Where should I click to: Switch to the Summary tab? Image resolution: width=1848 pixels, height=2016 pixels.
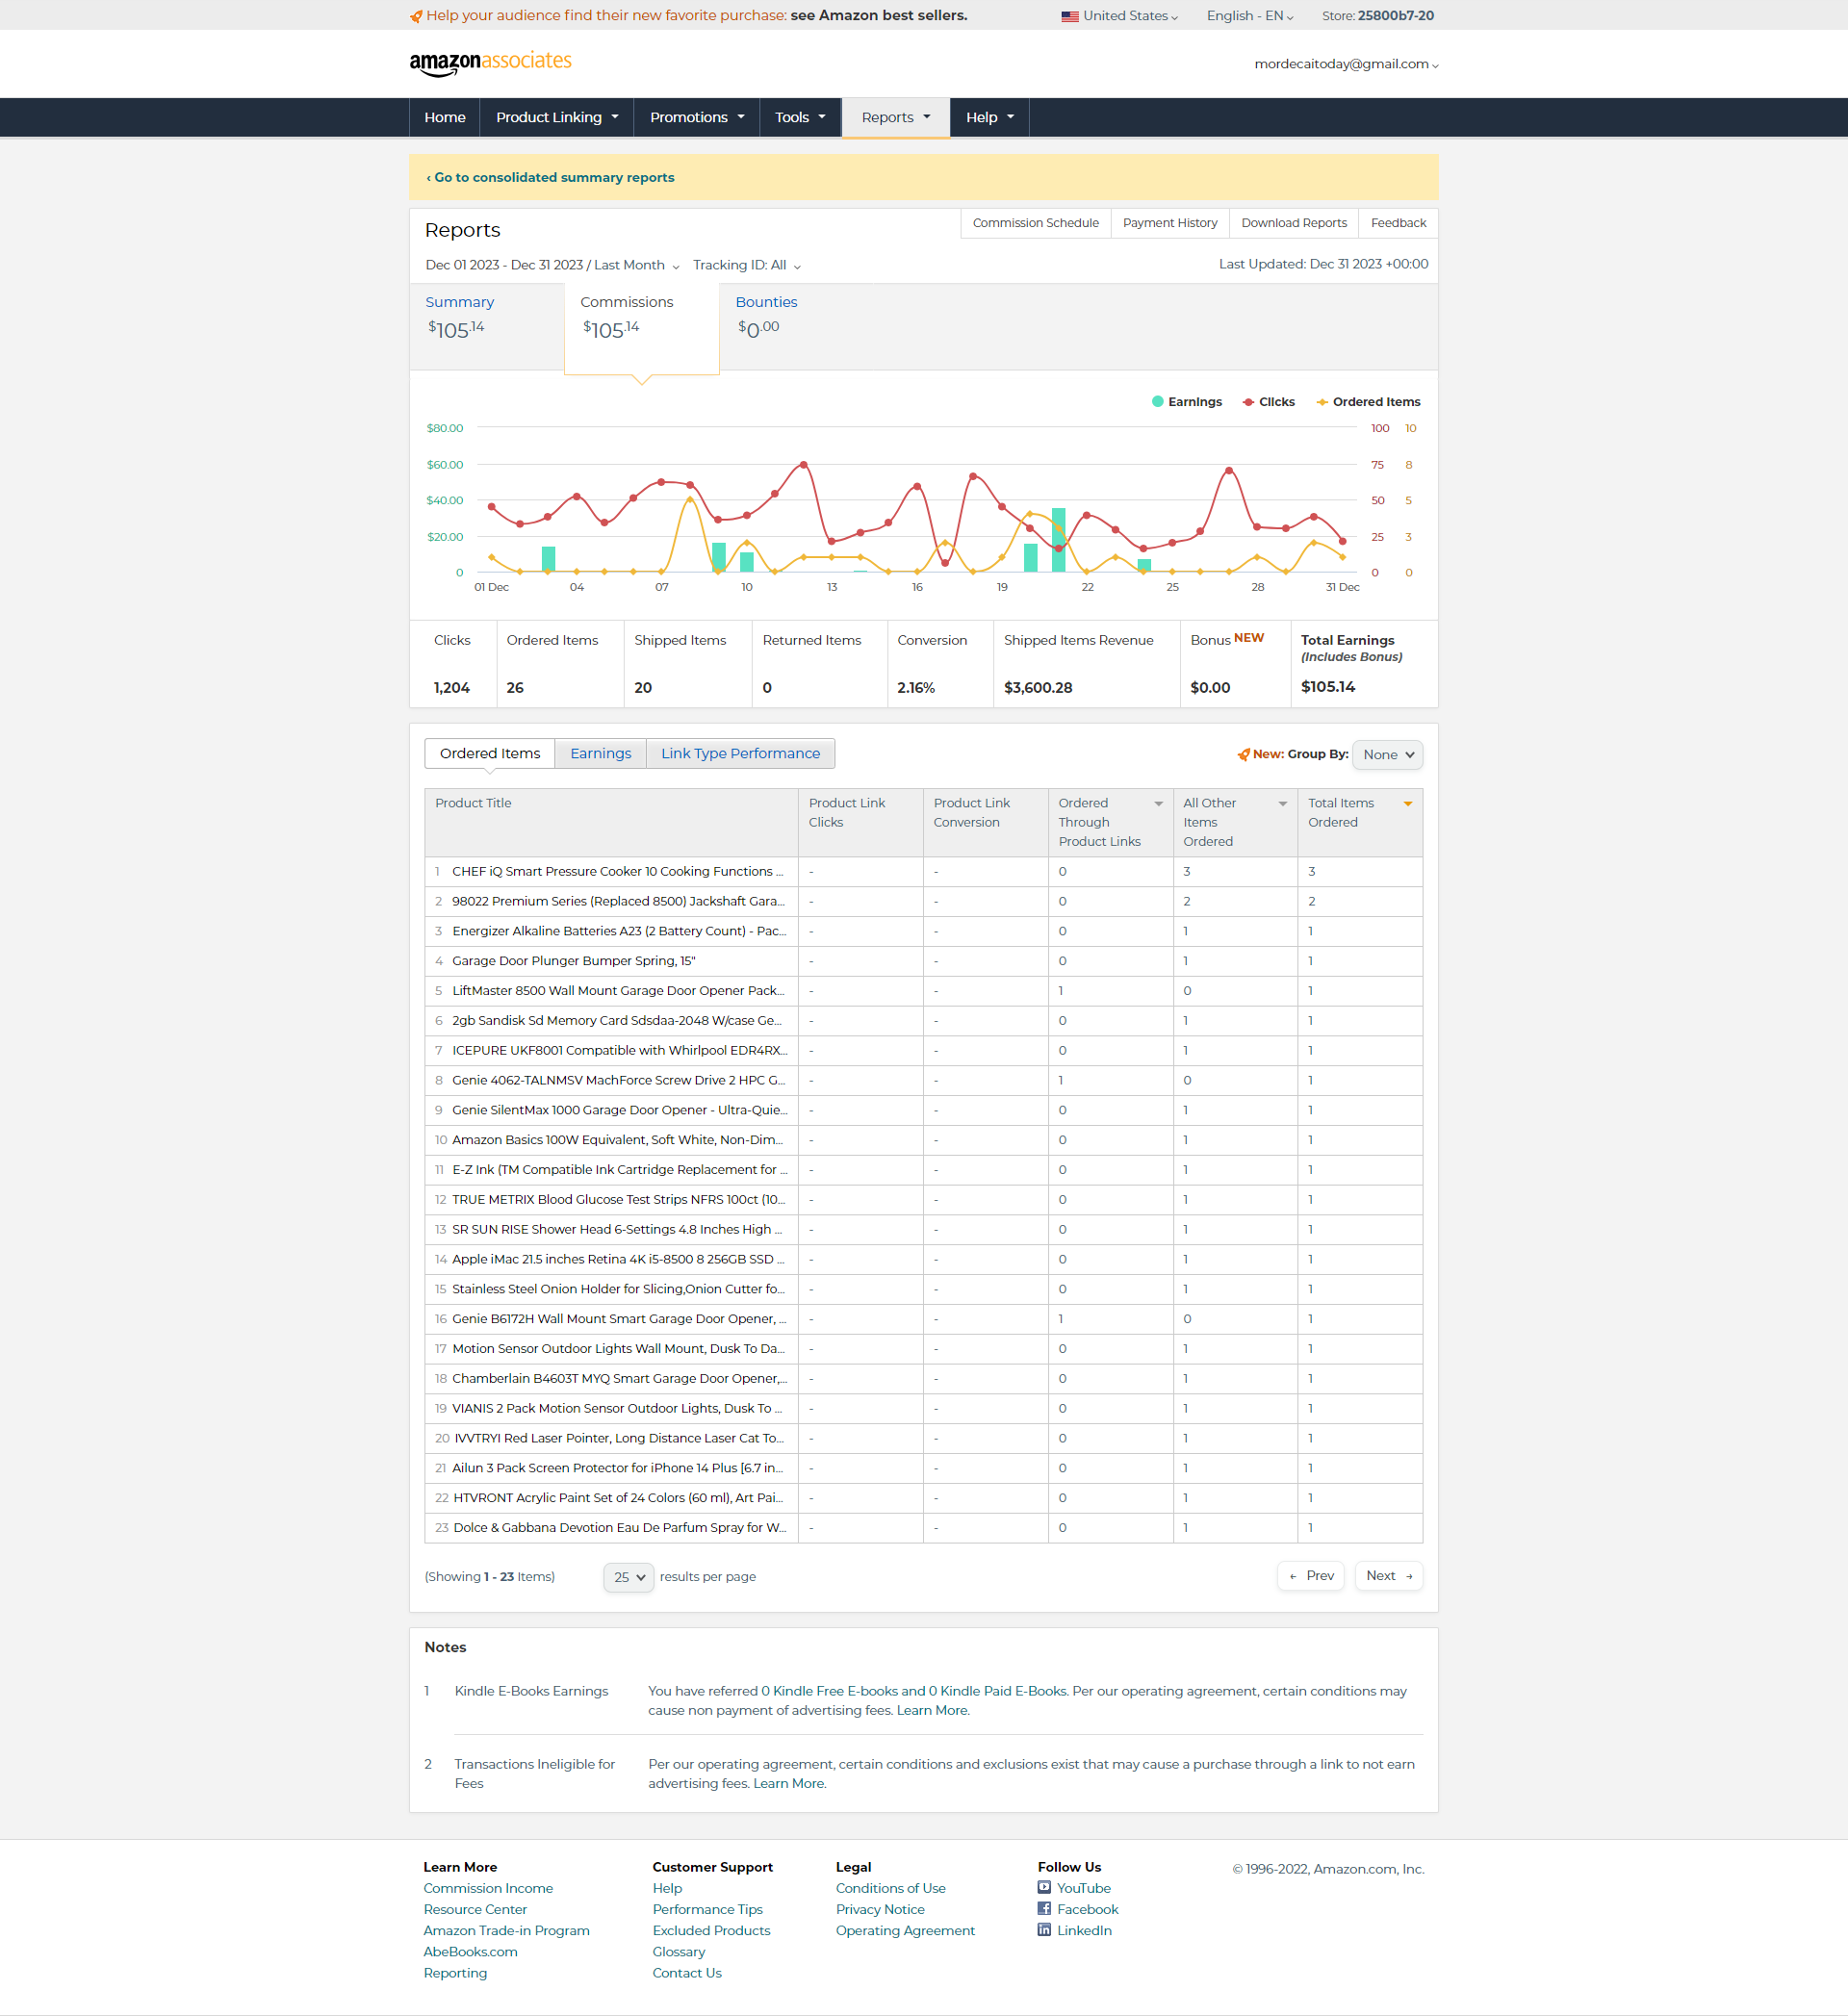tap(487, 327)
